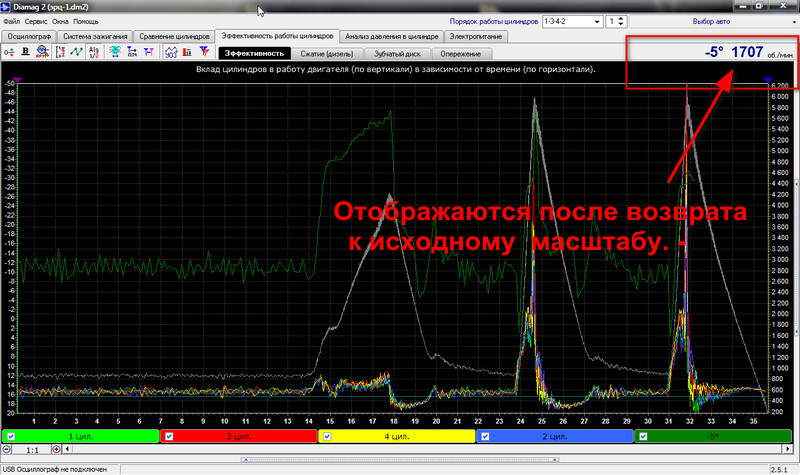Click the 1:1 scale reset button

[x=32, y=450]
